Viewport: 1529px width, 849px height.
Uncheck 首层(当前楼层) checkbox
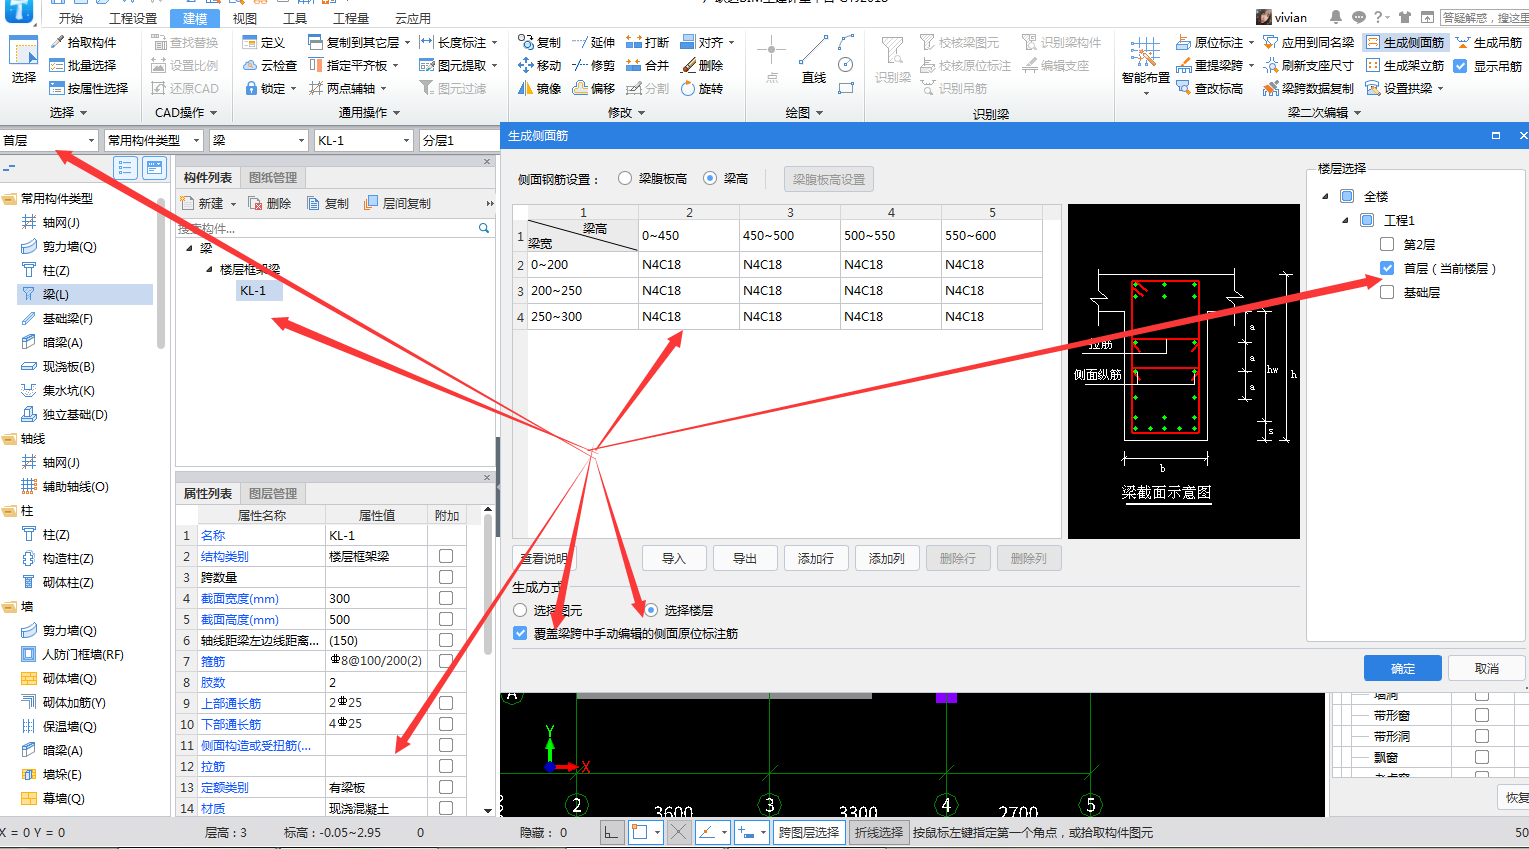1387,268
